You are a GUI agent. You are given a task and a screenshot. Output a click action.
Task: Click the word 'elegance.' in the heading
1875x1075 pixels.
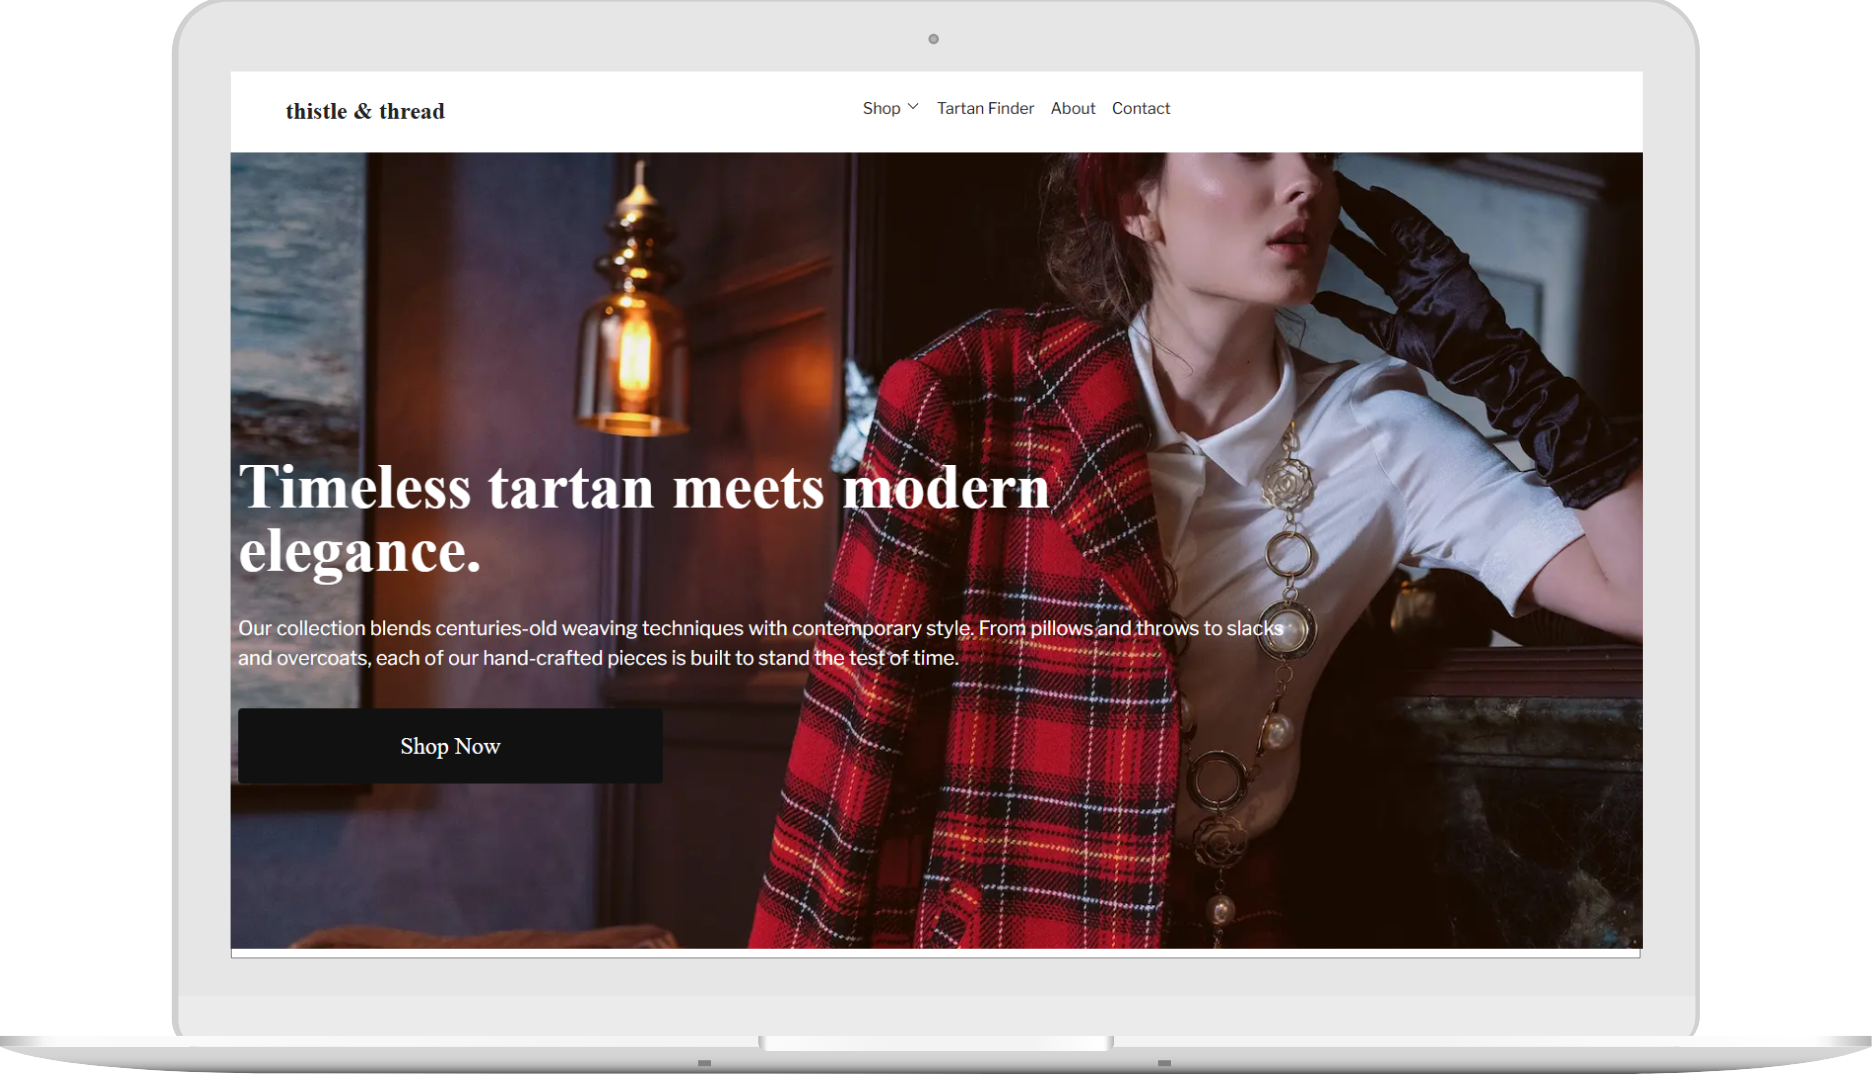pyautogui.click(x=360, y=552)
